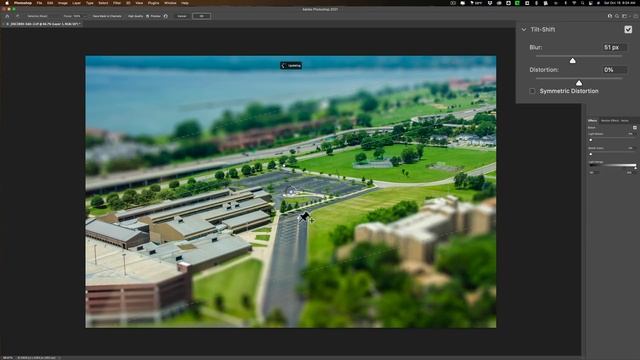This screenshot has width=640, height=360.
Task: Select the open document tab
Action: point(43,24)
